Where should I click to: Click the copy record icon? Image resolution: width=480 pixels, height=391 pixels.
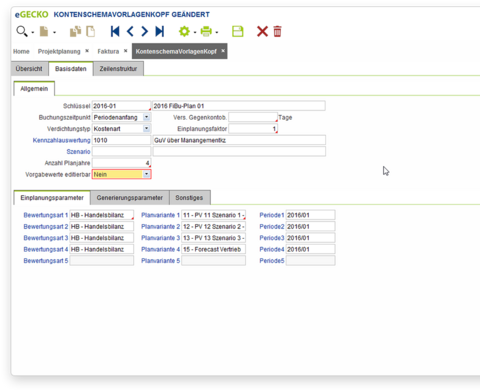click(75, 31)
